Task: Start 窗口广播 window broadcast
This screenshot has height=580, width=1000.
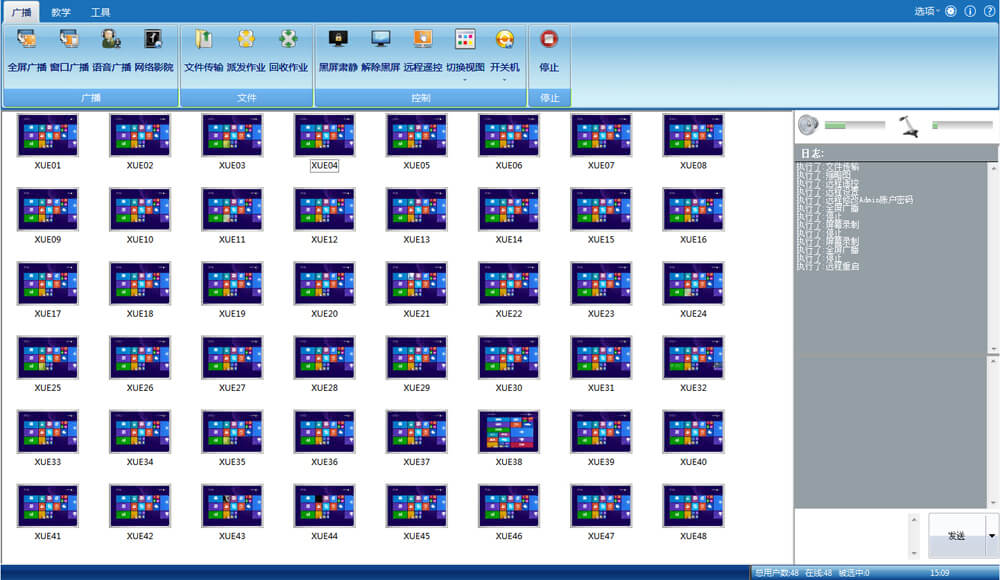Action: point(69,49)
